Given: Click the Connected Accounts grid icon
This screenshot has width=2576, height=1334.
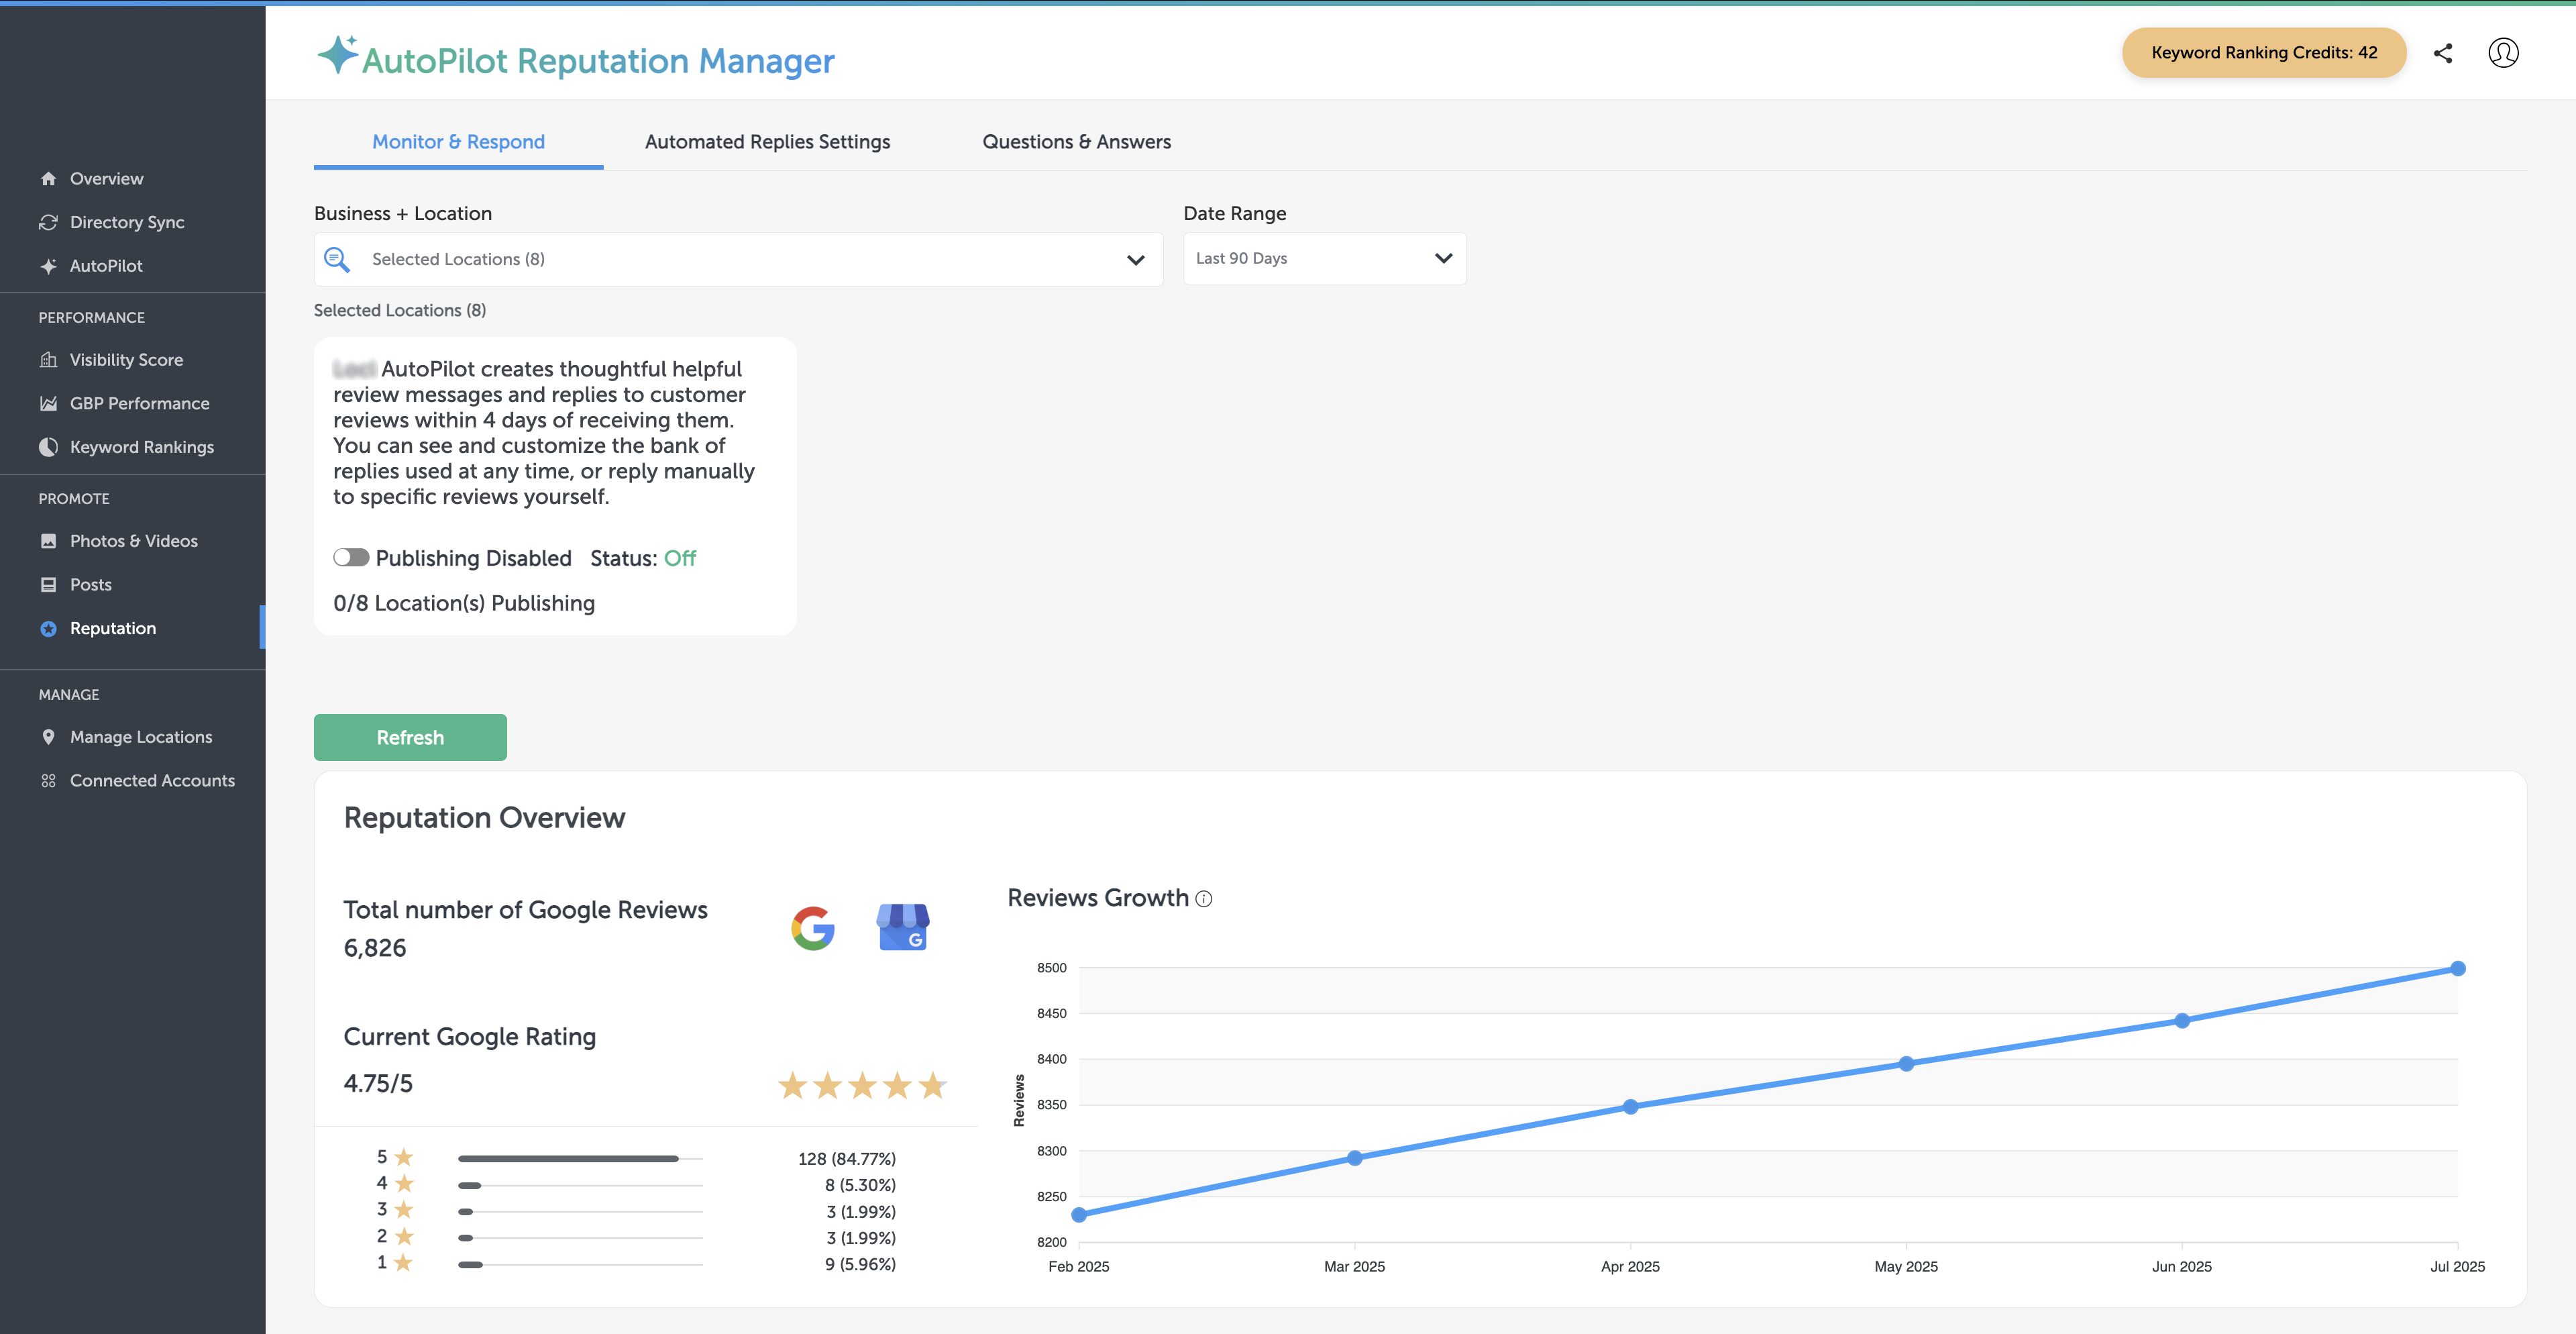Looking at the screenshot, I should click(x=48, y=781).
